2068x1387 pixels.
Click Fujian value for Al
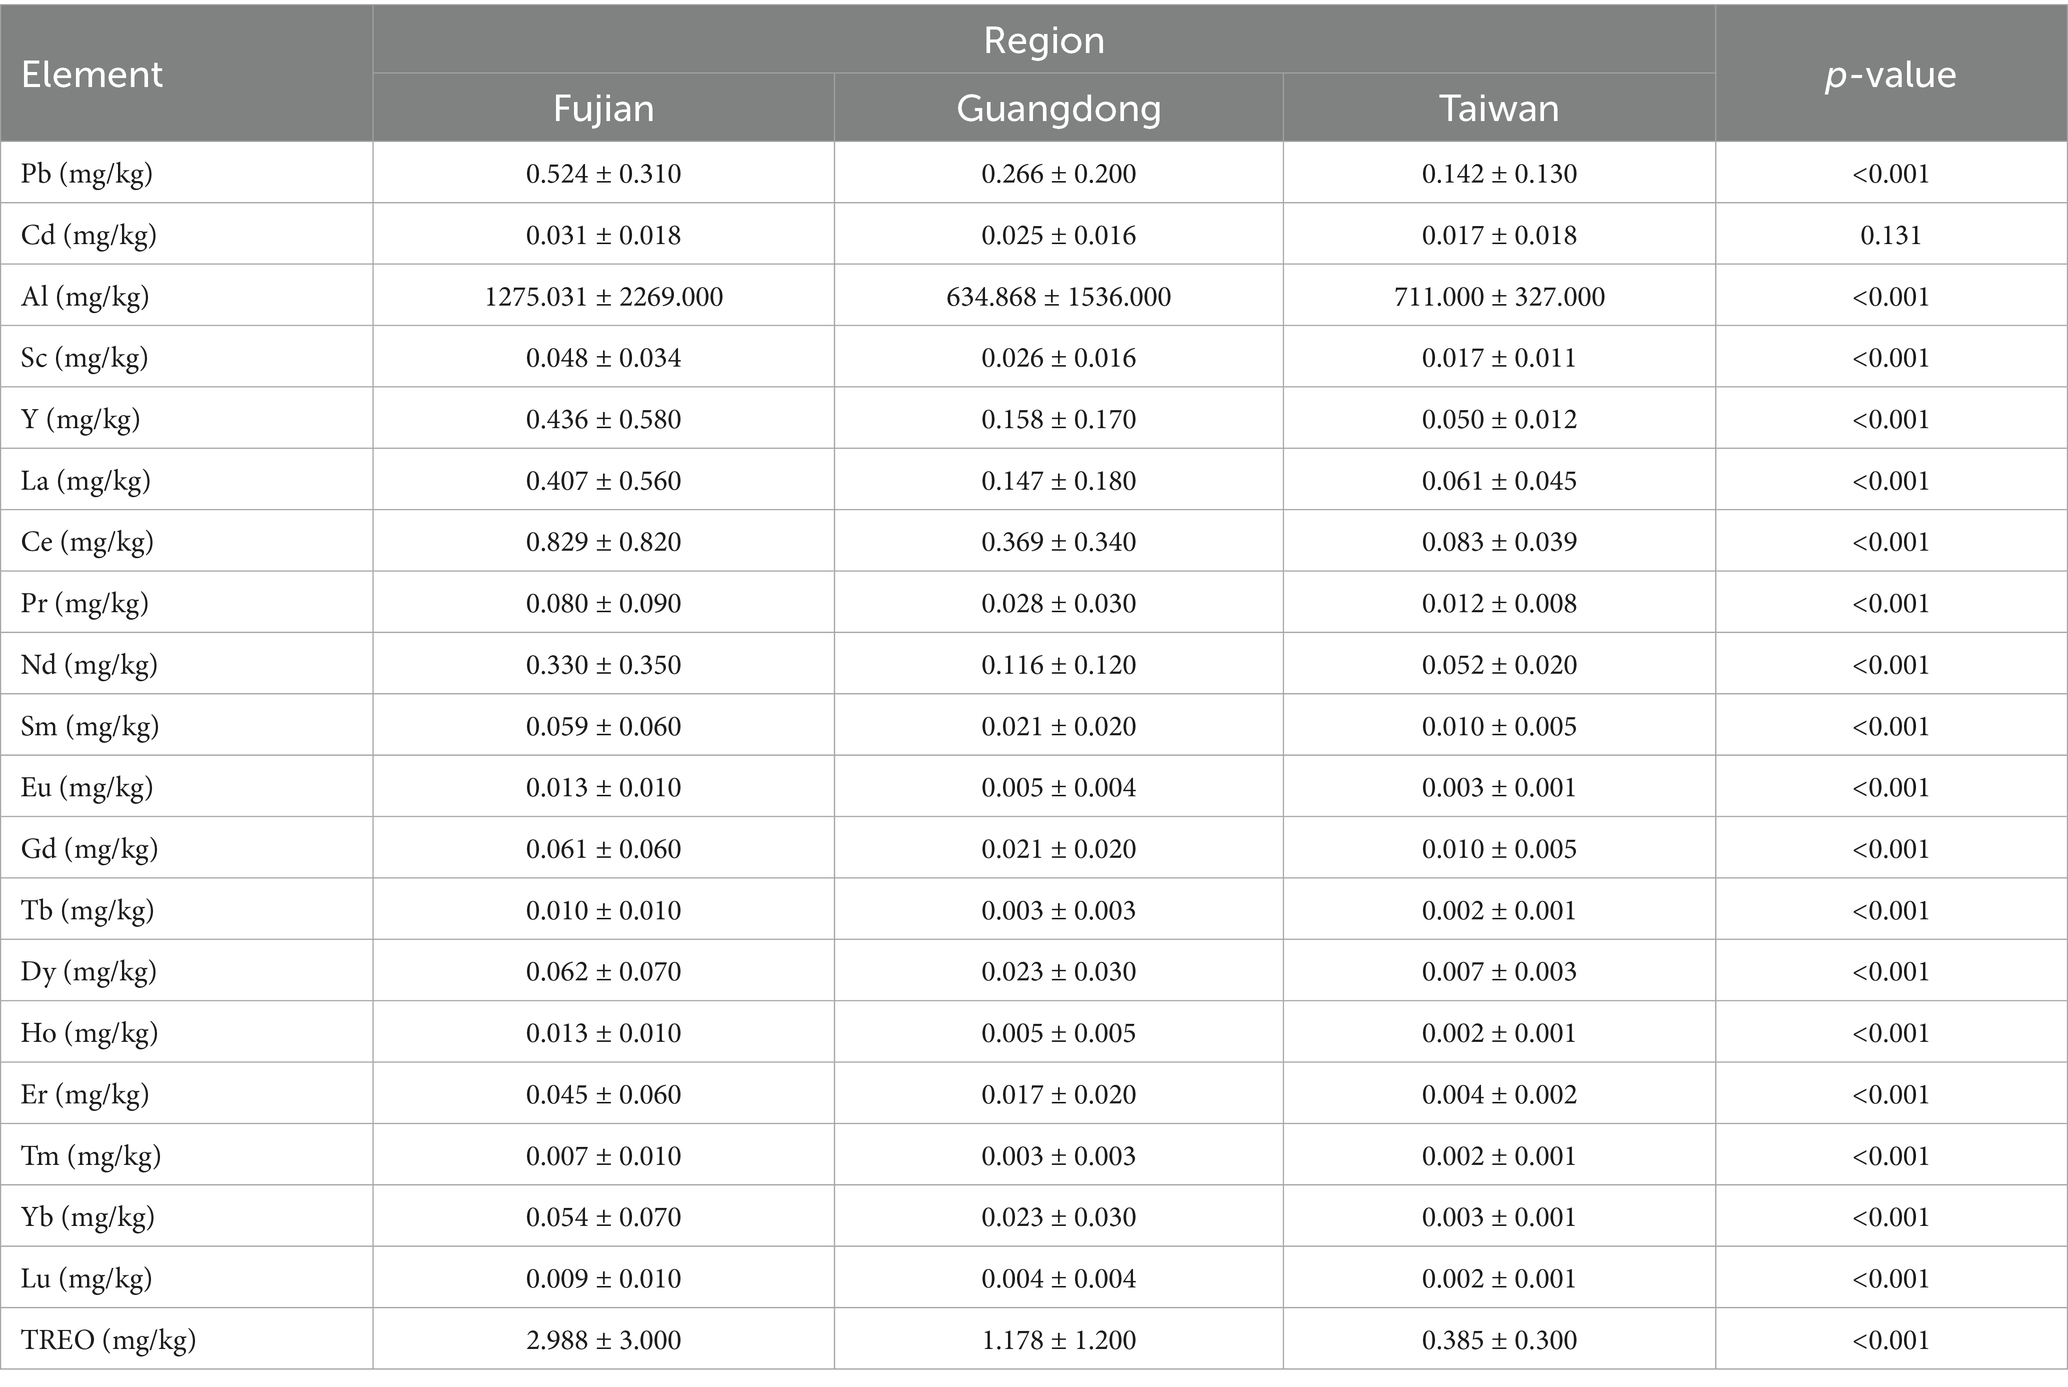[x=603, y=297]
